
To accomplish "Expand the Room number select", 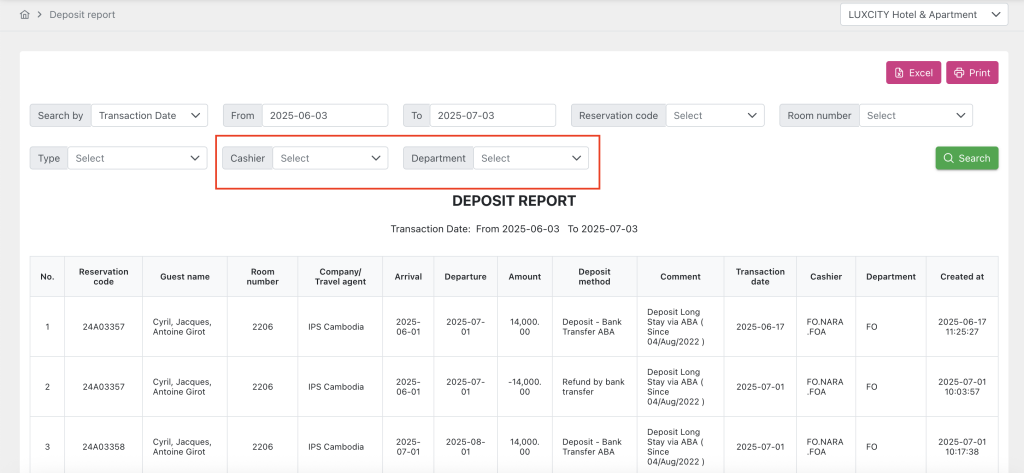I will (915, 116).
